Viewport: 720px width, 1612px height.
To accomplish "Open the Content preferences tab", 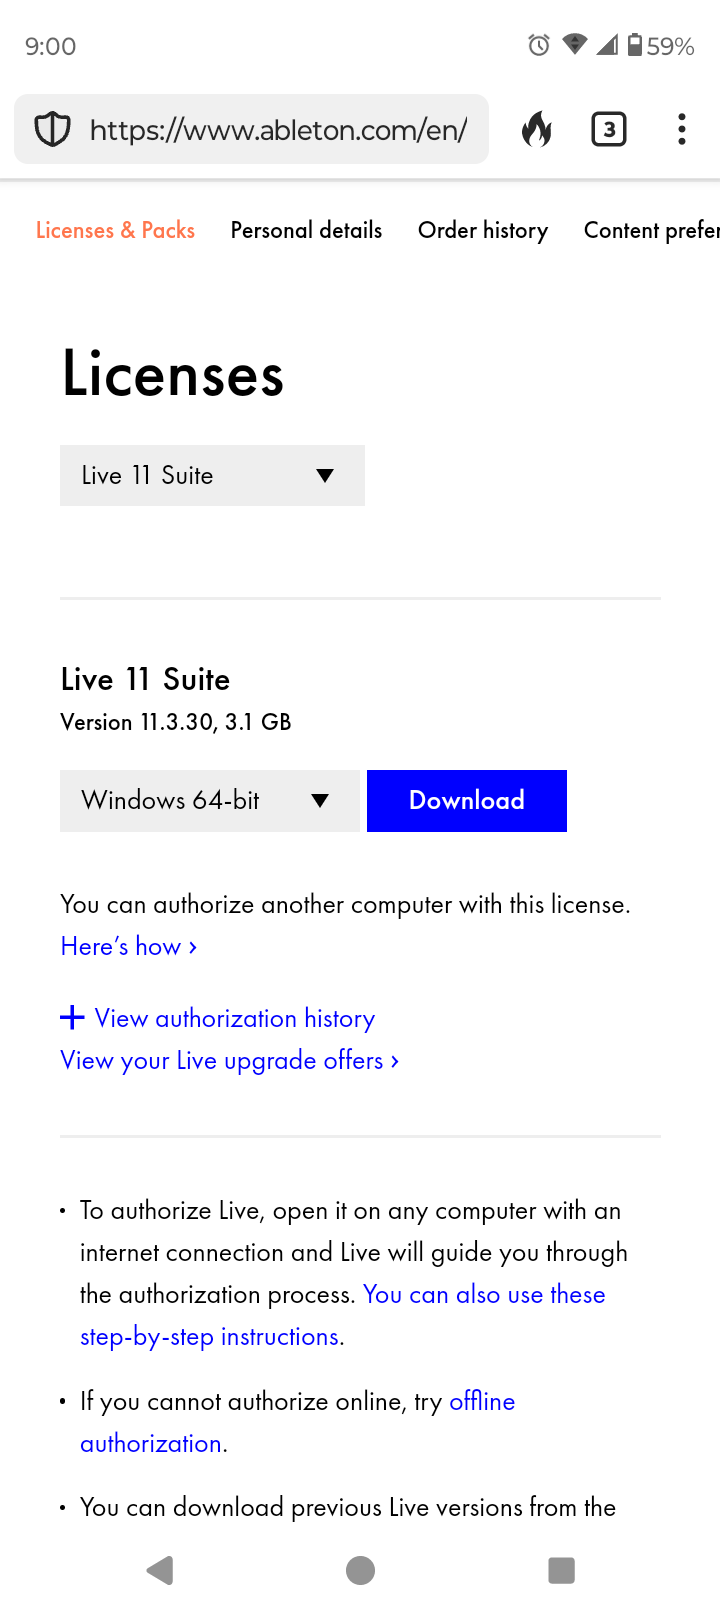I will 652,230.
